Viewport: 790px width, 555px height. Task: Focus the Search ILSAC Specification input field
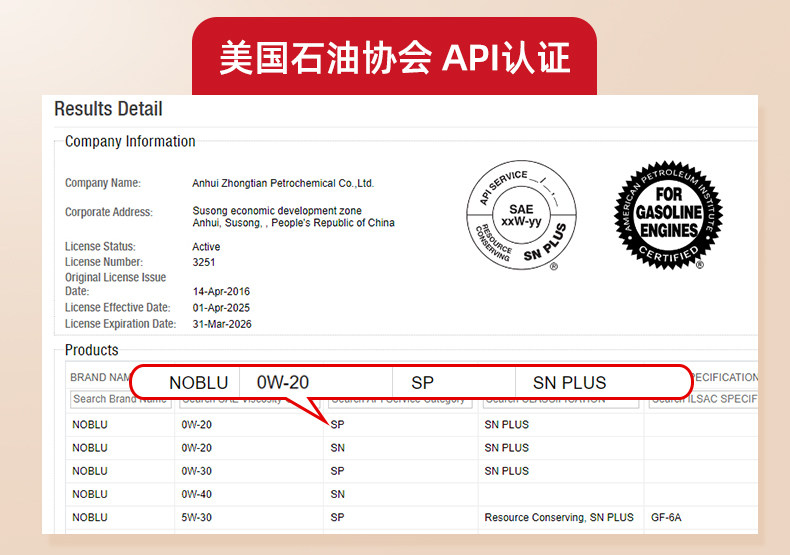click(703, 399)
